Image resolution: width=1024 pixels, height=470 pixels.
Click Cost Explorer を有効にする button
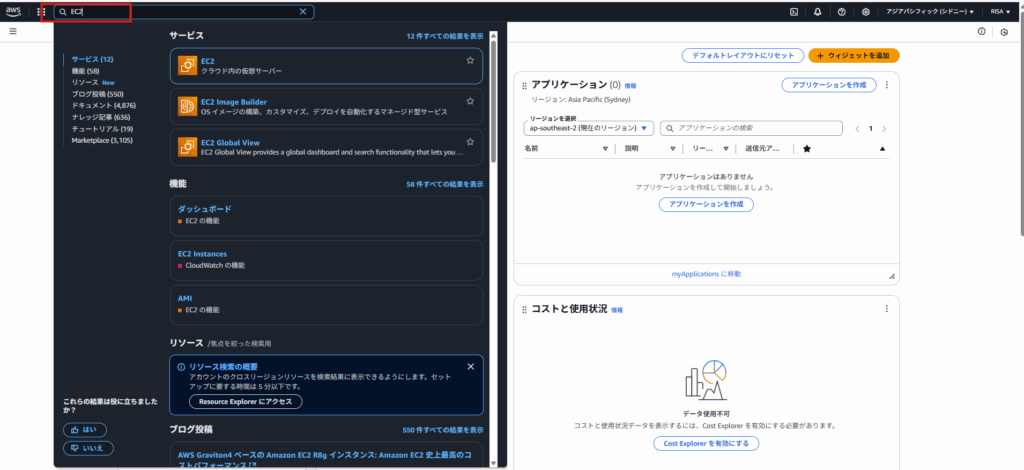(706, 443)
